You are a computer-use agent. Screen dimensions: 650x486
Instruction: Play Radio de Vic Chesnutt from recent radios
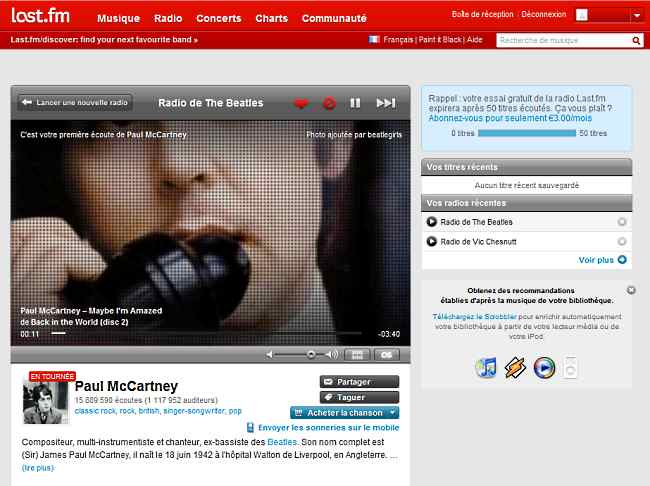432,241
